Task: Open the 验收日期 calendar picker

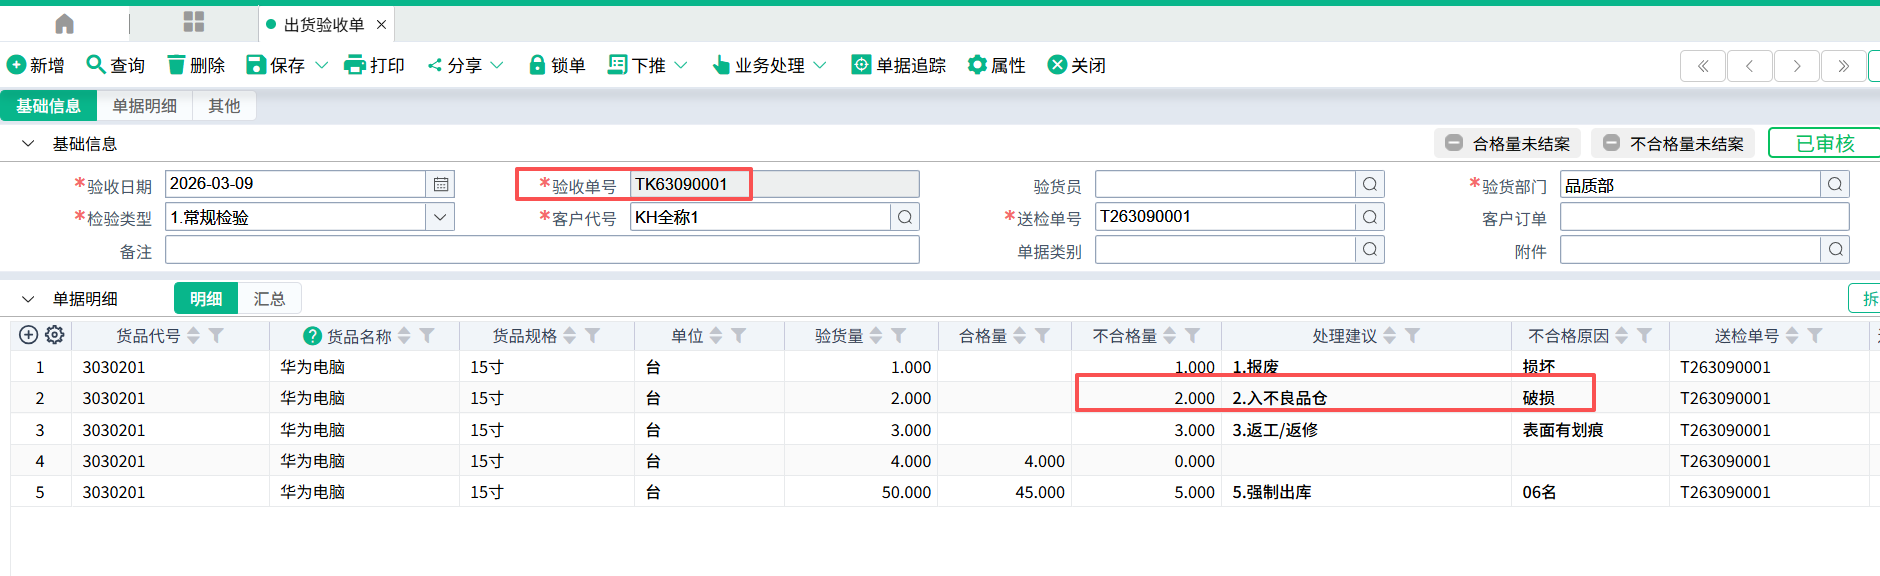Action: pyautogui.click(x=440, y=184)
